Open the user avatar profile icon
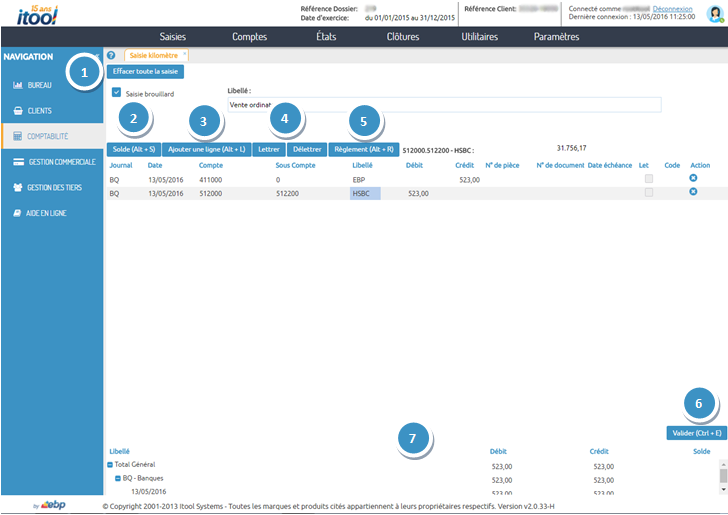This screenshot has width=728, height=515. tap(714, 13)
